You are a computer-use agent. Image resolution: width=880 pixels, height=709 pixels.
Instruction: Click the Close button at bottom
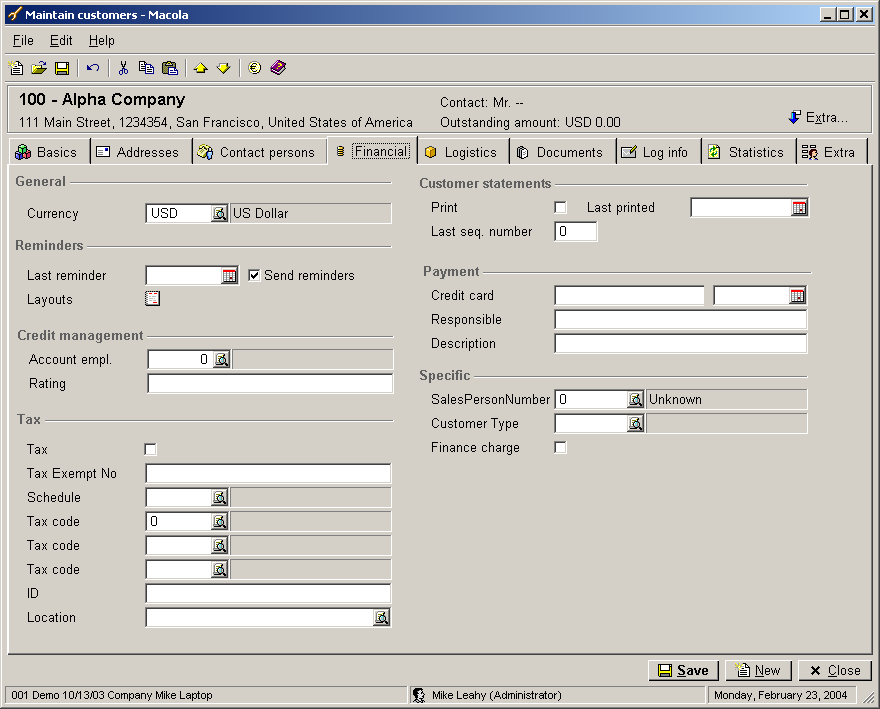tap(835, 670)
